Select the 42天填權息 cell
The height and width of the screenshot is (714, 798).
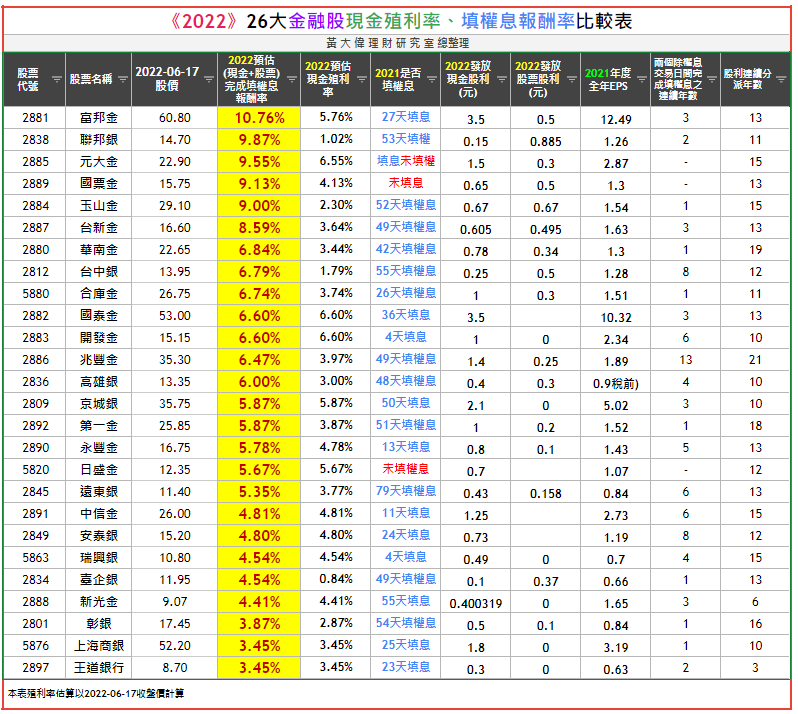pyautogui.click(x=406, y=249)
